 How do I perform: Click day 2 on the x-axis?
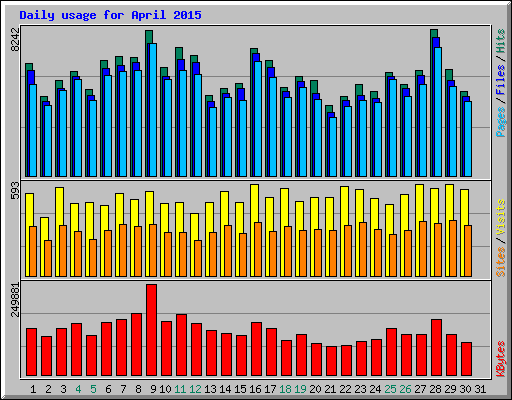tap(48, 389)
